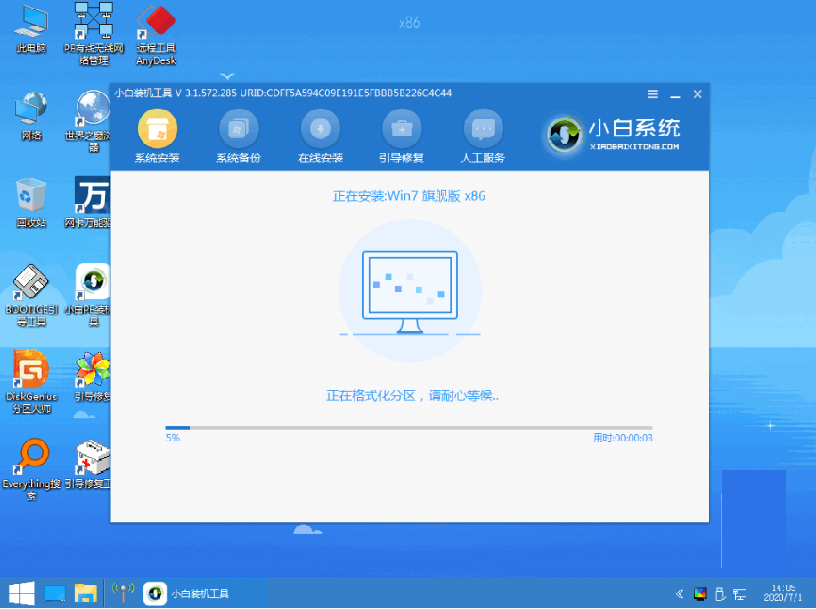
Task: Close the 小白装机工具 window
Action: coord(698,94)
